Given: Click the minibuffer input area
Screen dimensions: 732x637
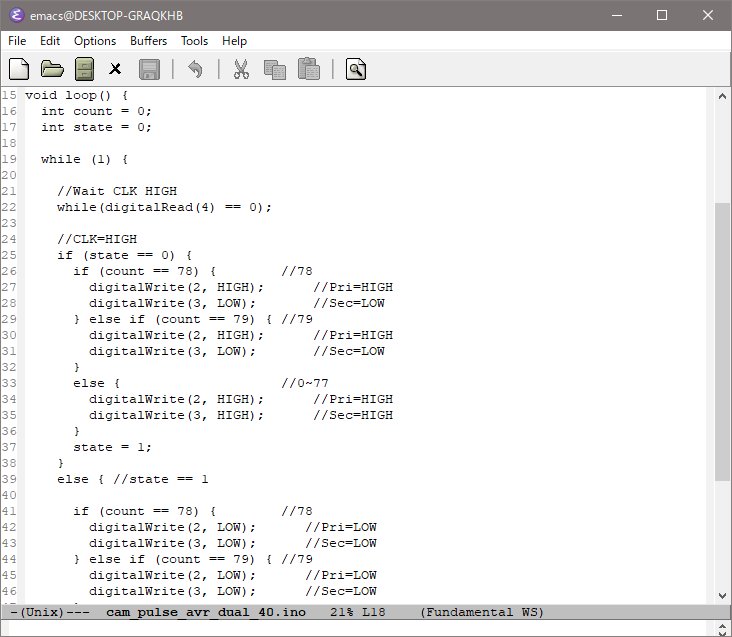Looking at the screenshot, I should click(362, 628).
